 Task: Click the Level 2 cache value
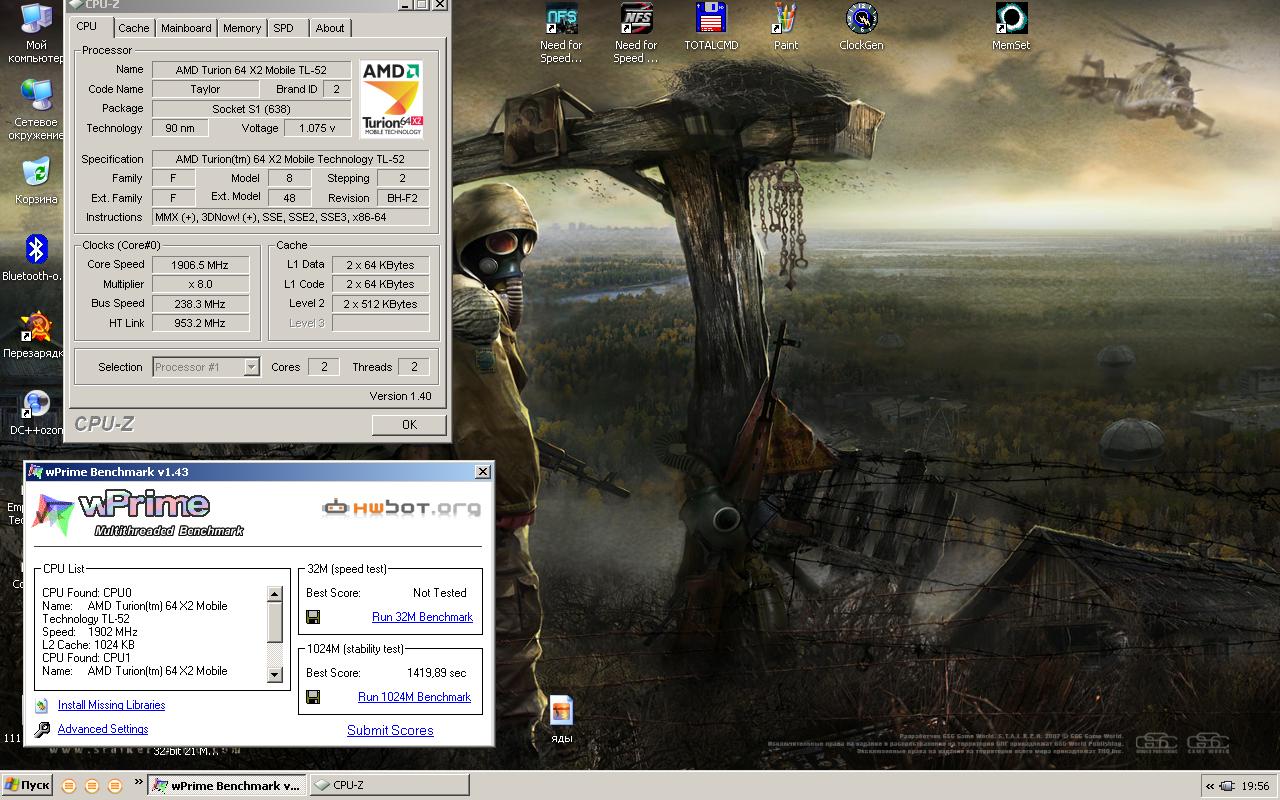point(380,304)
